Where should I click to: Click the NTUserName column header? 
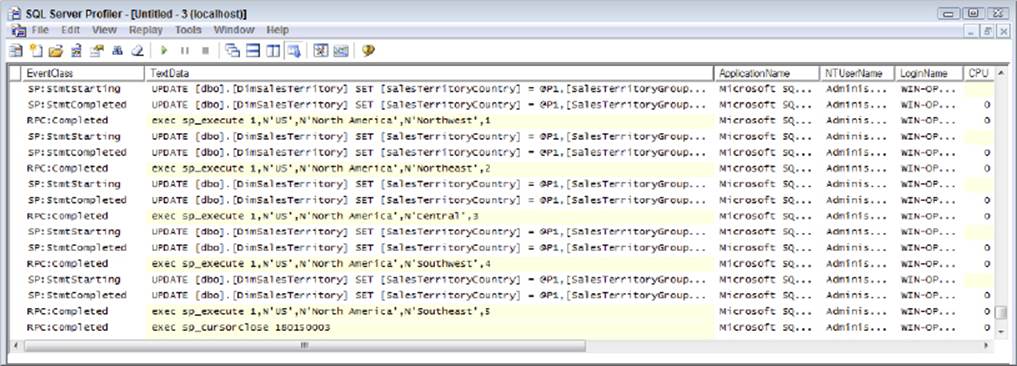(x=857, y=73)
